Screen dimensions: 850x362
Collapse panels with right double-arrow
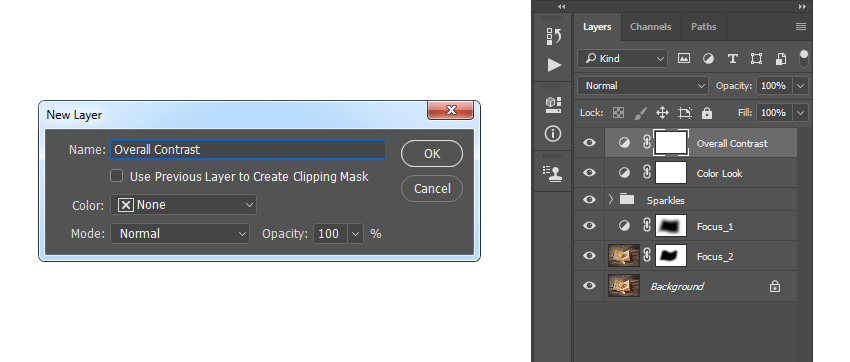point(802,7)
